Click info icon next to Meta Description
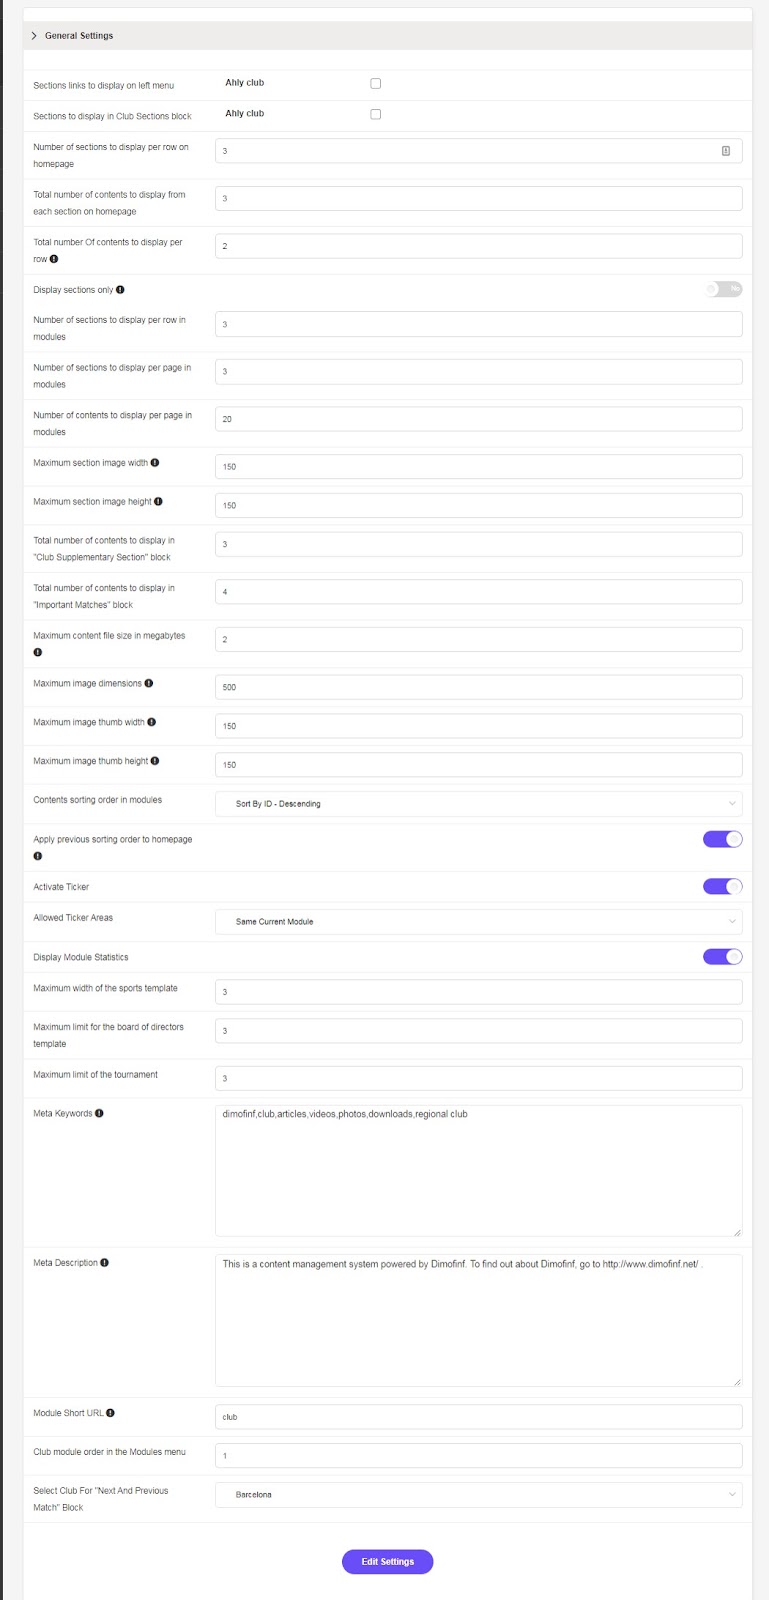The image size is (769, 1600). pos(105,1263)
